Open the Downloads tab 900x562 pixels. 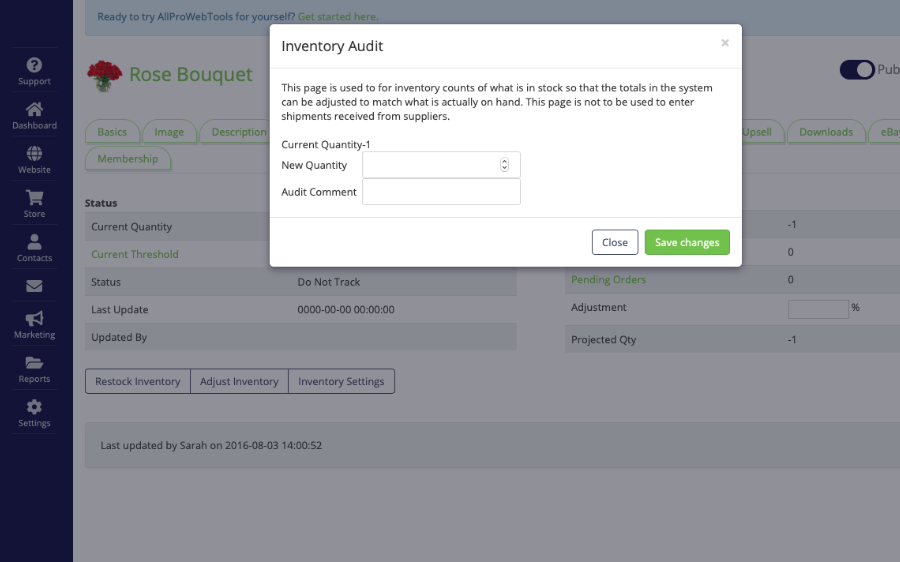pyautogui.click(x=826, y=132)
